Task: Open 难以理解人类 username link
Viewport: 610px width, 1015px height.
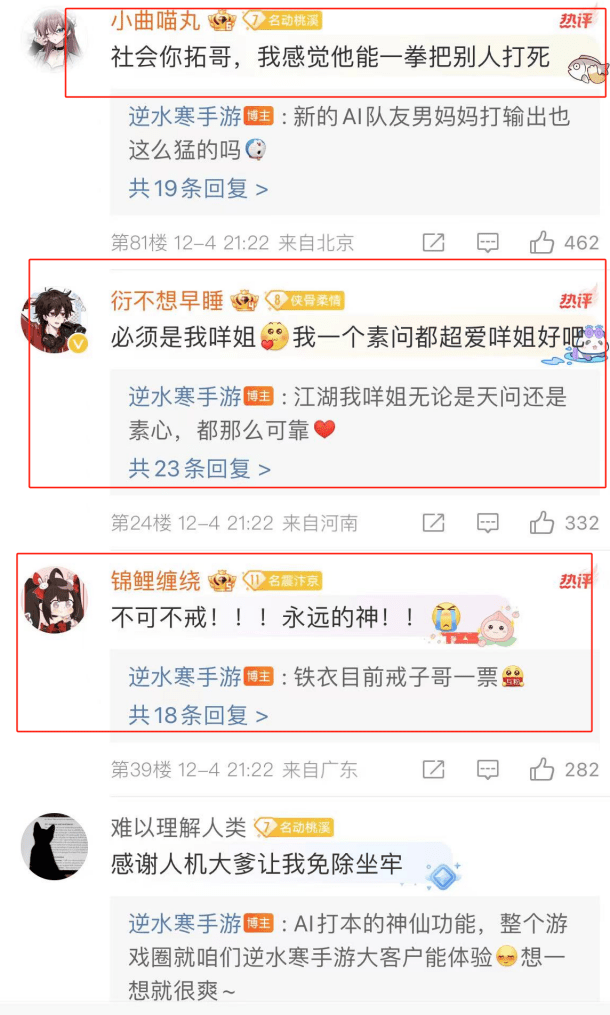Action: [x=178, y=827]
